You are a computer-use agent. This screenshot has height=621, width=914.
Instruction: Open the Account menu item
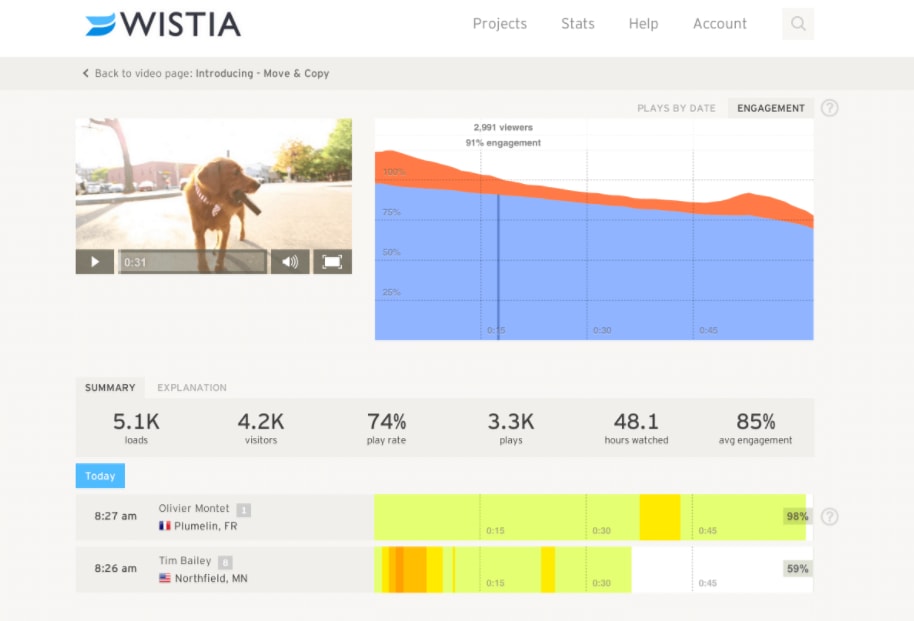click(719, 23)
